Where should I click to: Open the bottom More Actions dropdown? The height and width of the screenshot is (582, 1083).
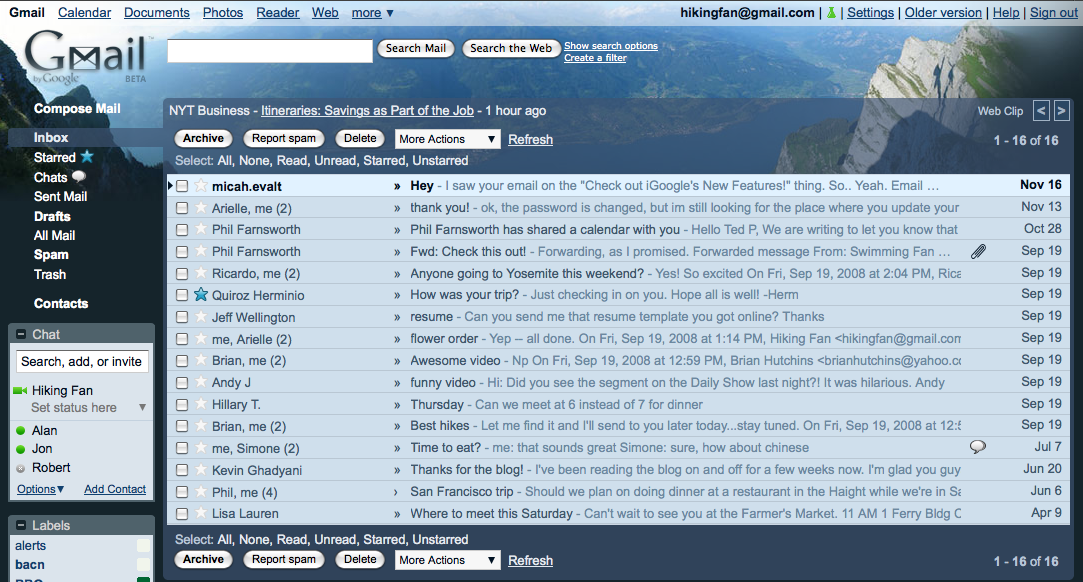coord(447,560)
